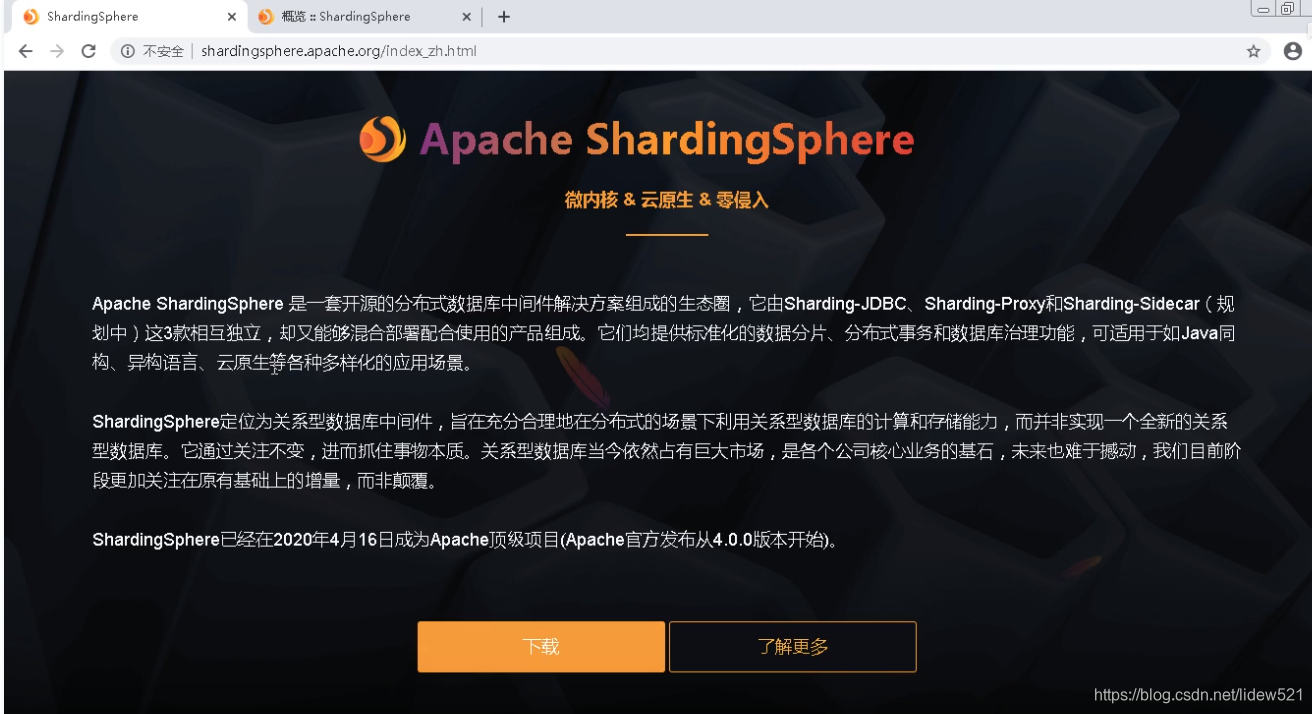
Task: Close the first ShardingSphere tab
Action: point(232,17)
